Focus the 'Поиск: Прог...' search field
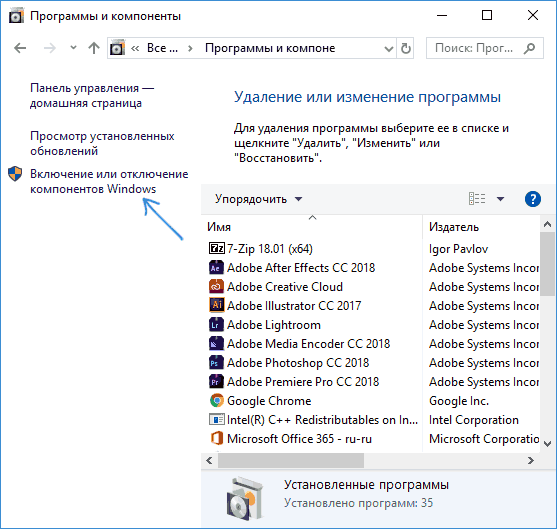557x529 pixels. click(485, 48)
